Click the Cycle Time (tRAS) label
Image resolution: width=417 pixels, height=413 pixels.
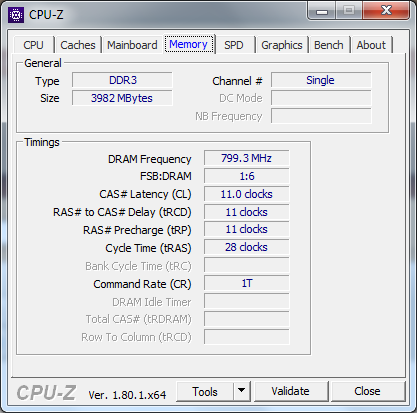148,248
